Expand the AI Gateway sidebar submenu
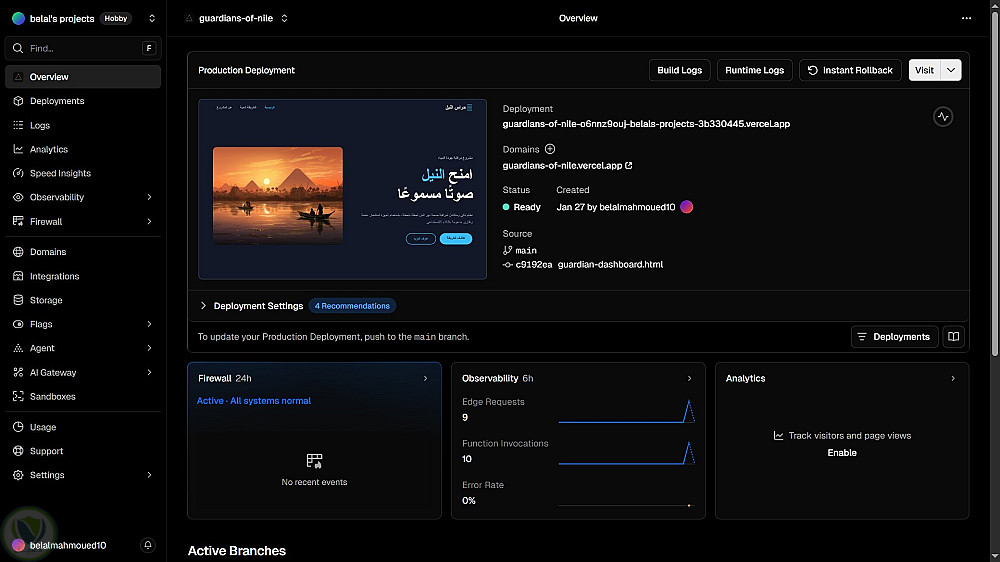 [x=149, y=373]
